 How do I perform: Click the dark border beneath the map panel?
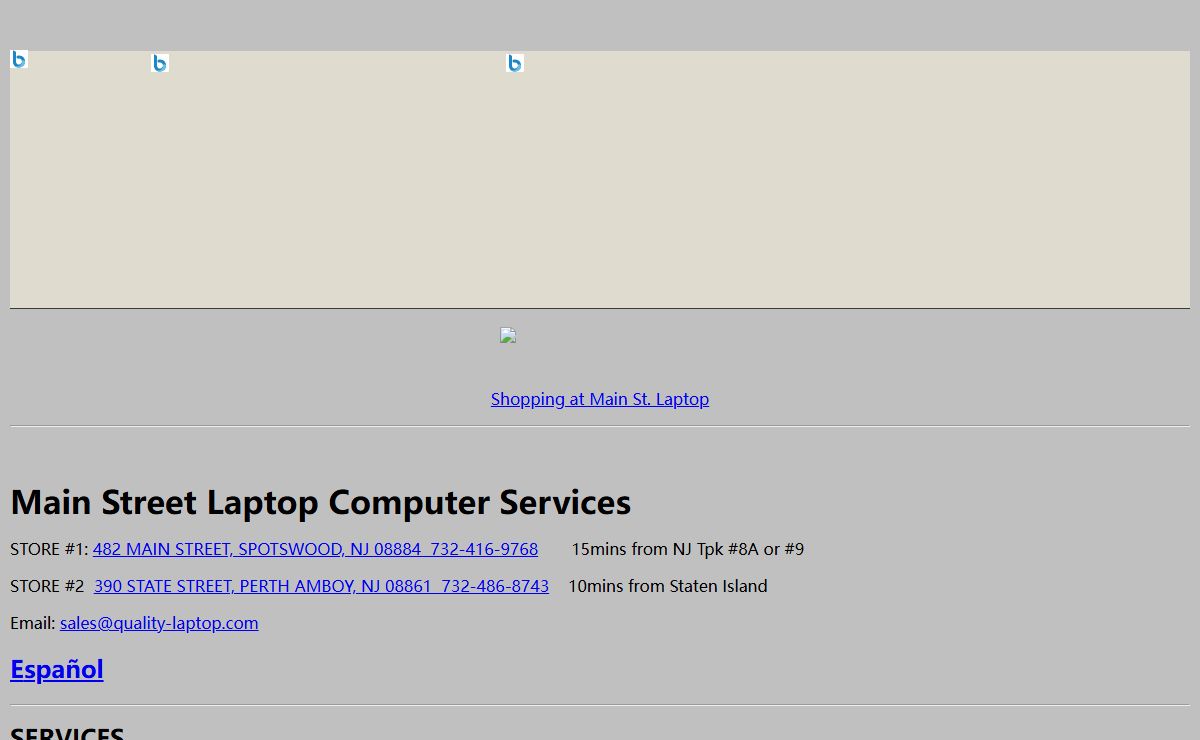(x=600, y=308)
